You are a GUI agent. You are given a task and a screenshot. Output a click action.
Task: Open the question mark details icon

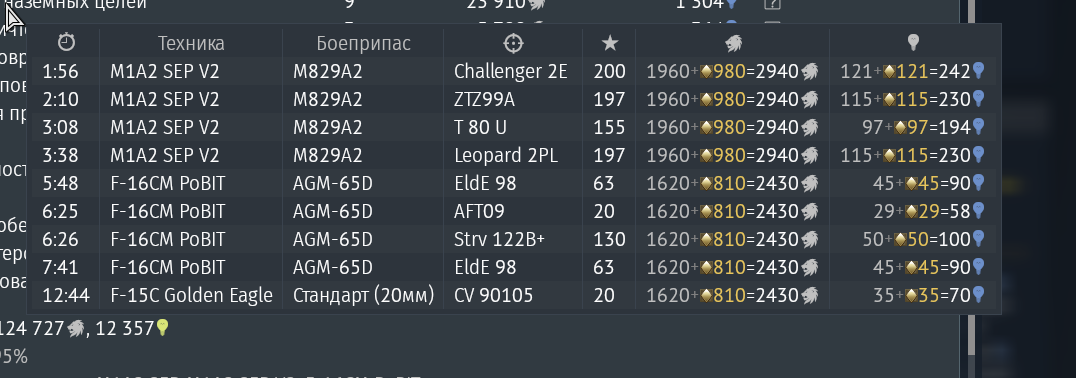(772, 4)
